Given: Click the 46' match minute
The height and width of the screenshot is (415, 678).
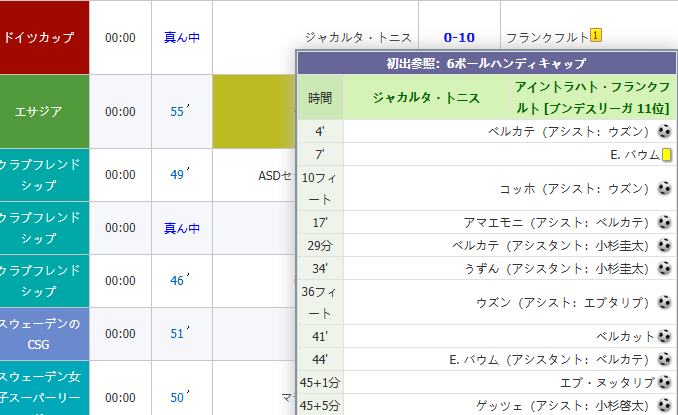Looking at the screenshot, I should click(179, 280).
